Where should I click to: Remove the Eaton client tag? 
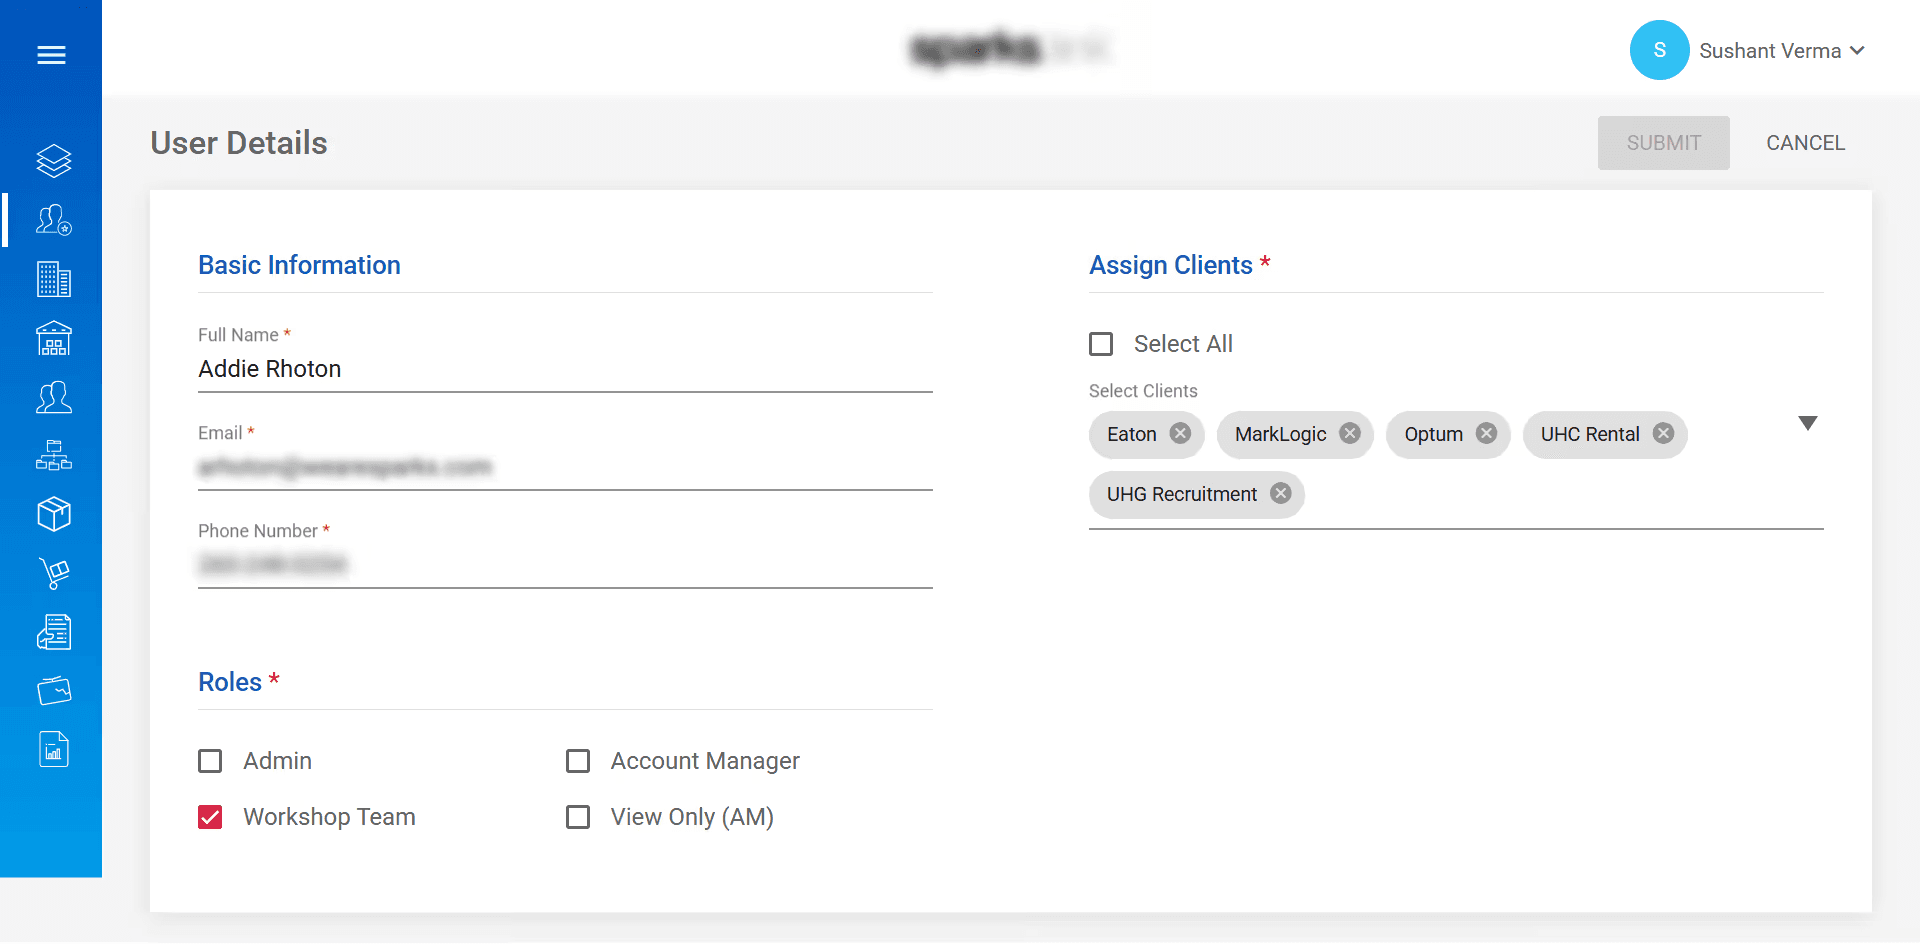[1181, 433]
